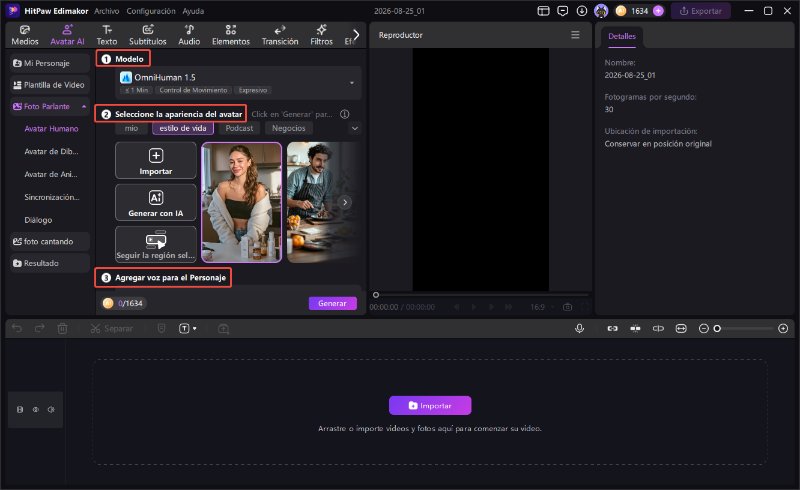The height and width of the screenshot is (490, 800).
Task: Open Plantilla de Video section
Action: 49,85
